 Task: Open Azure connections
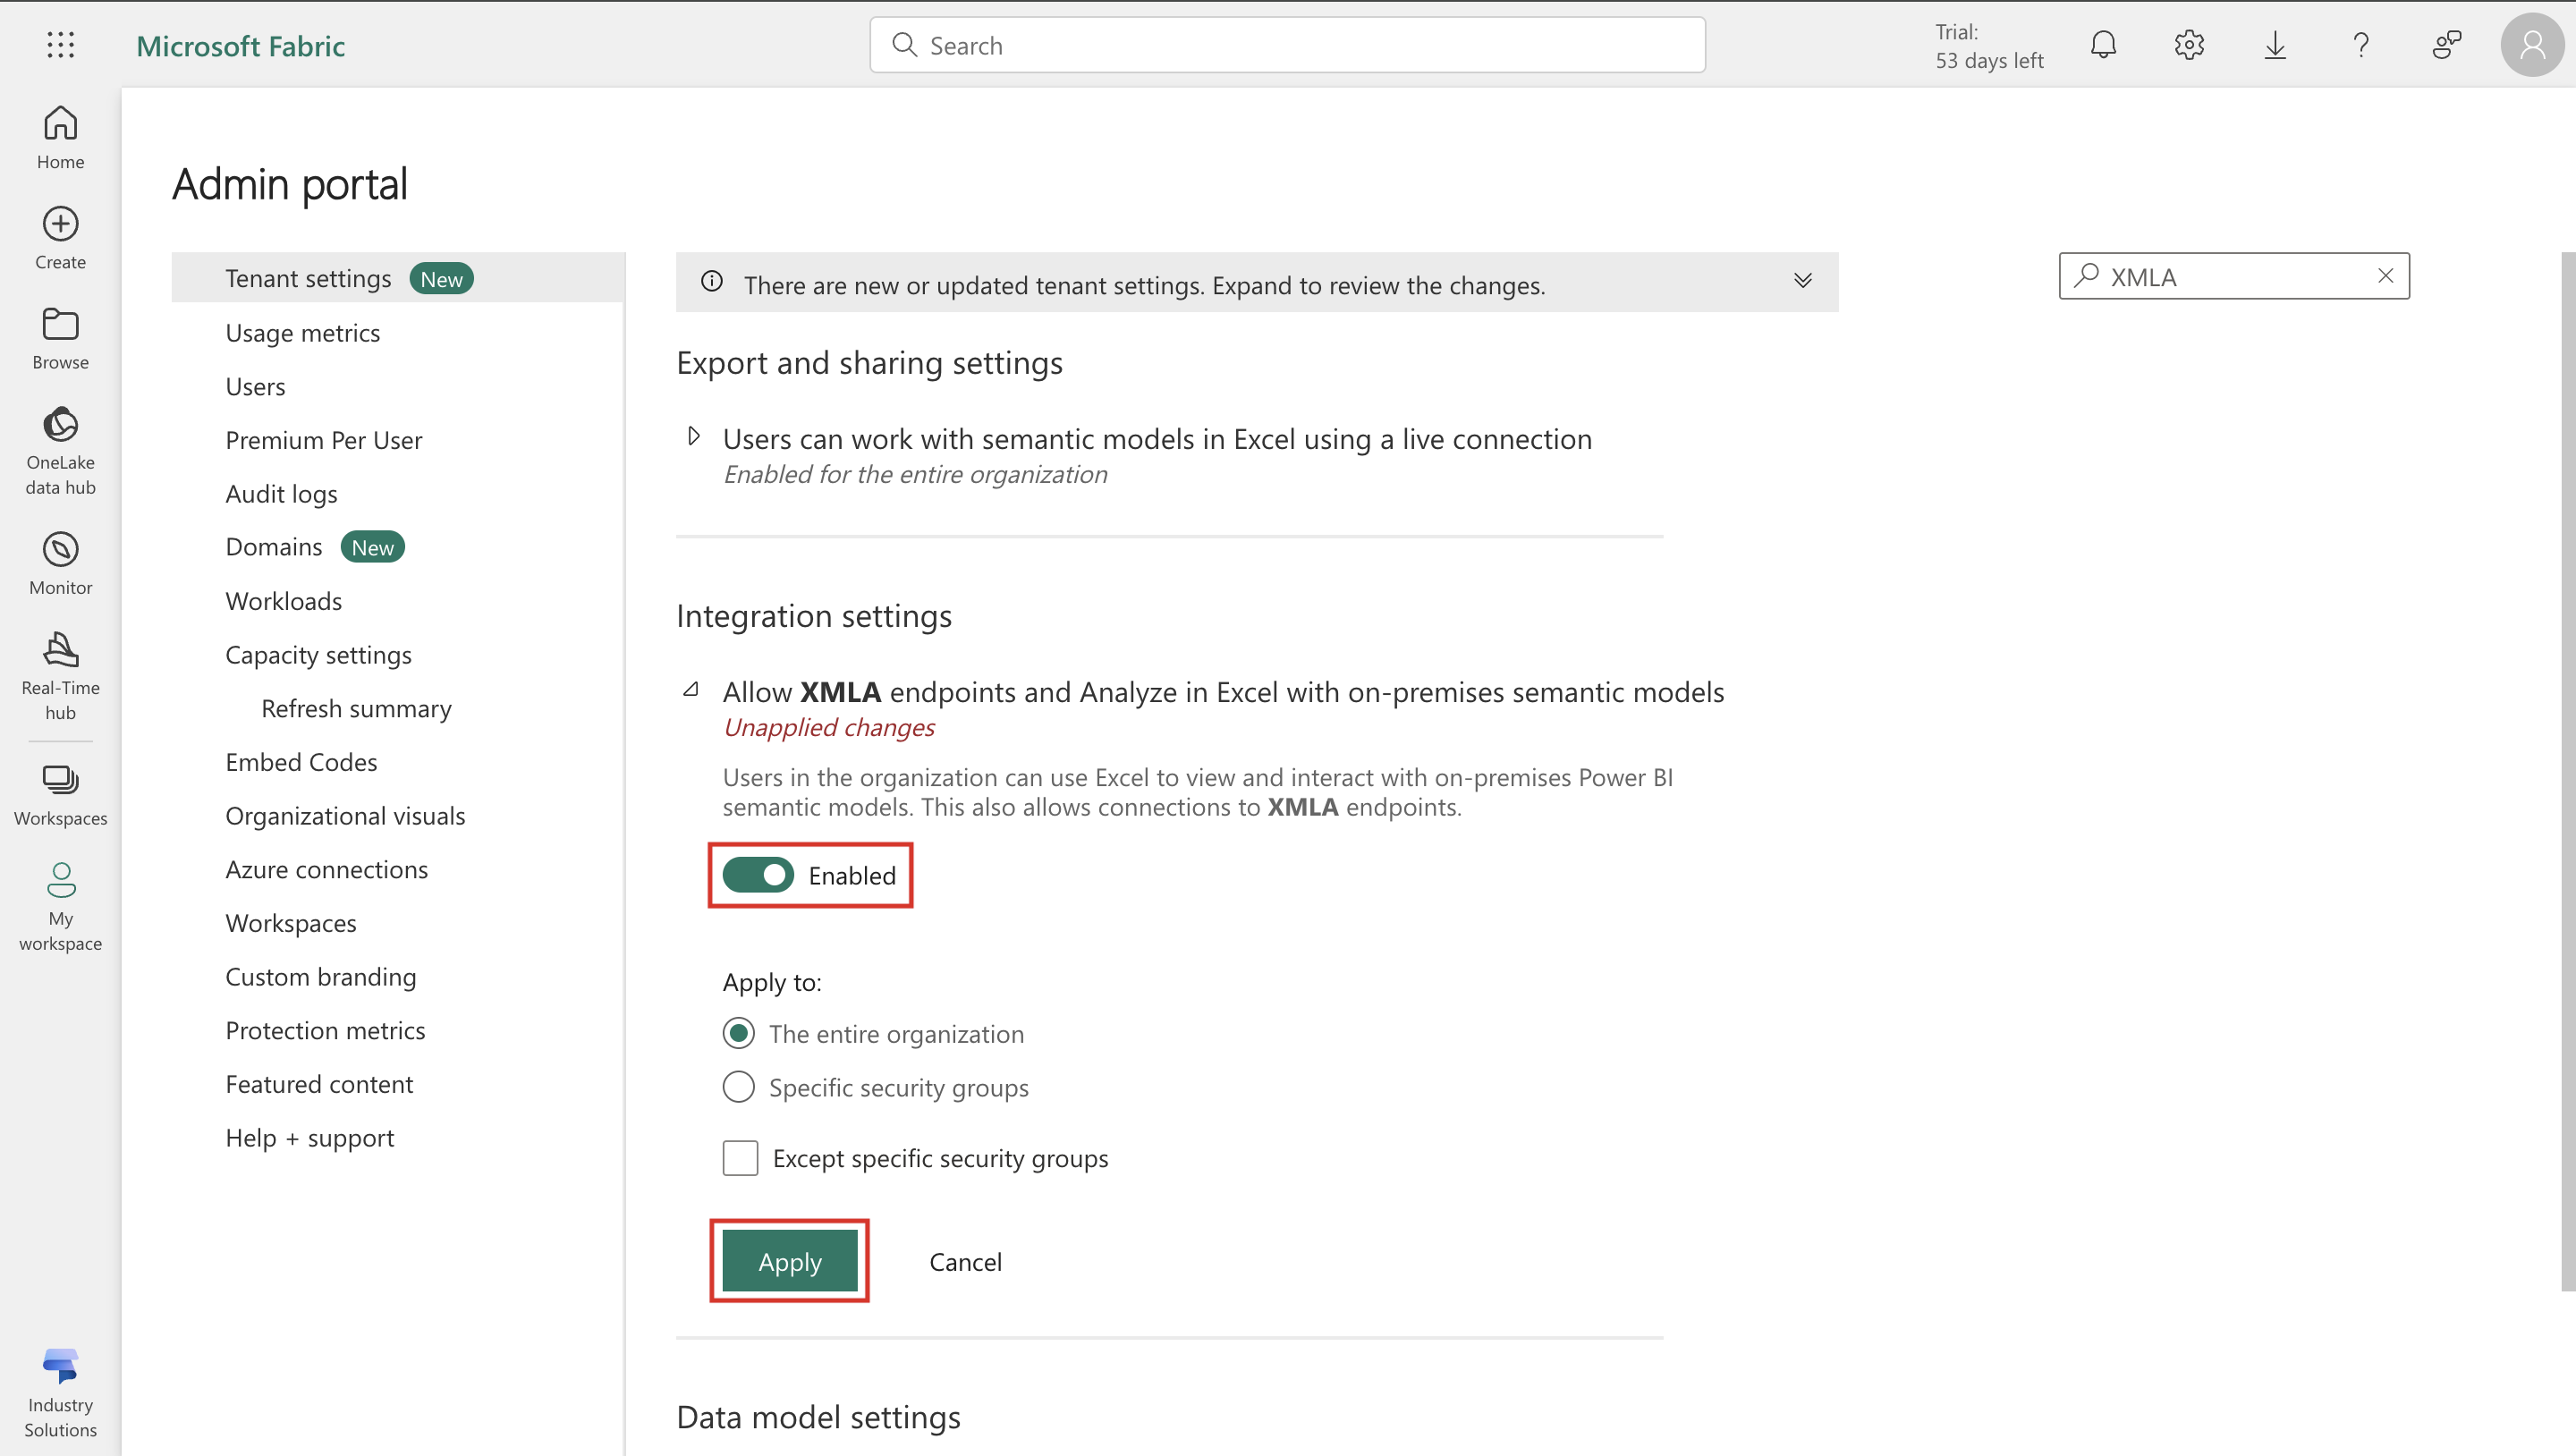coord(326,870)
